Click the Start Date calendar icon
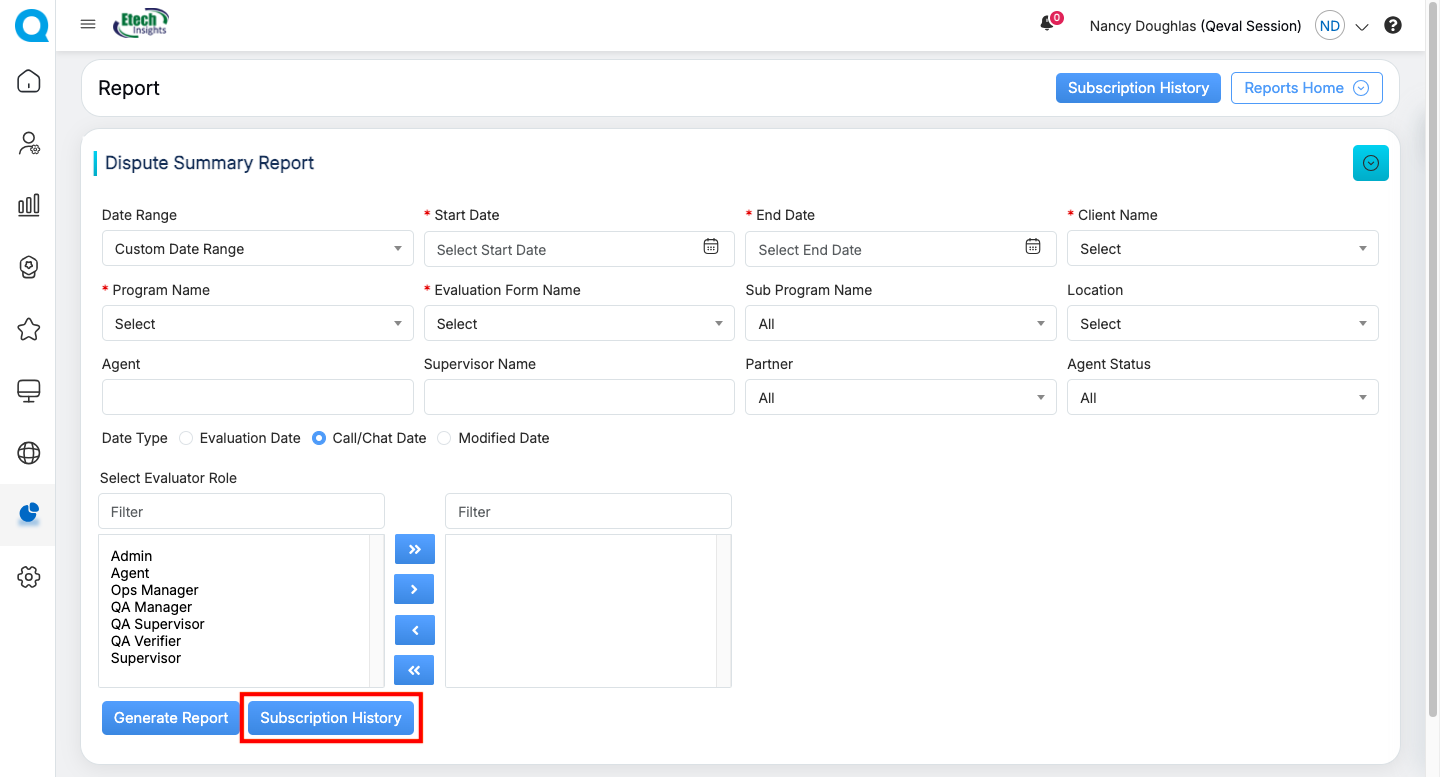Image resolution: width=1440 pixels, height=777 pixels. click(711, 247)
